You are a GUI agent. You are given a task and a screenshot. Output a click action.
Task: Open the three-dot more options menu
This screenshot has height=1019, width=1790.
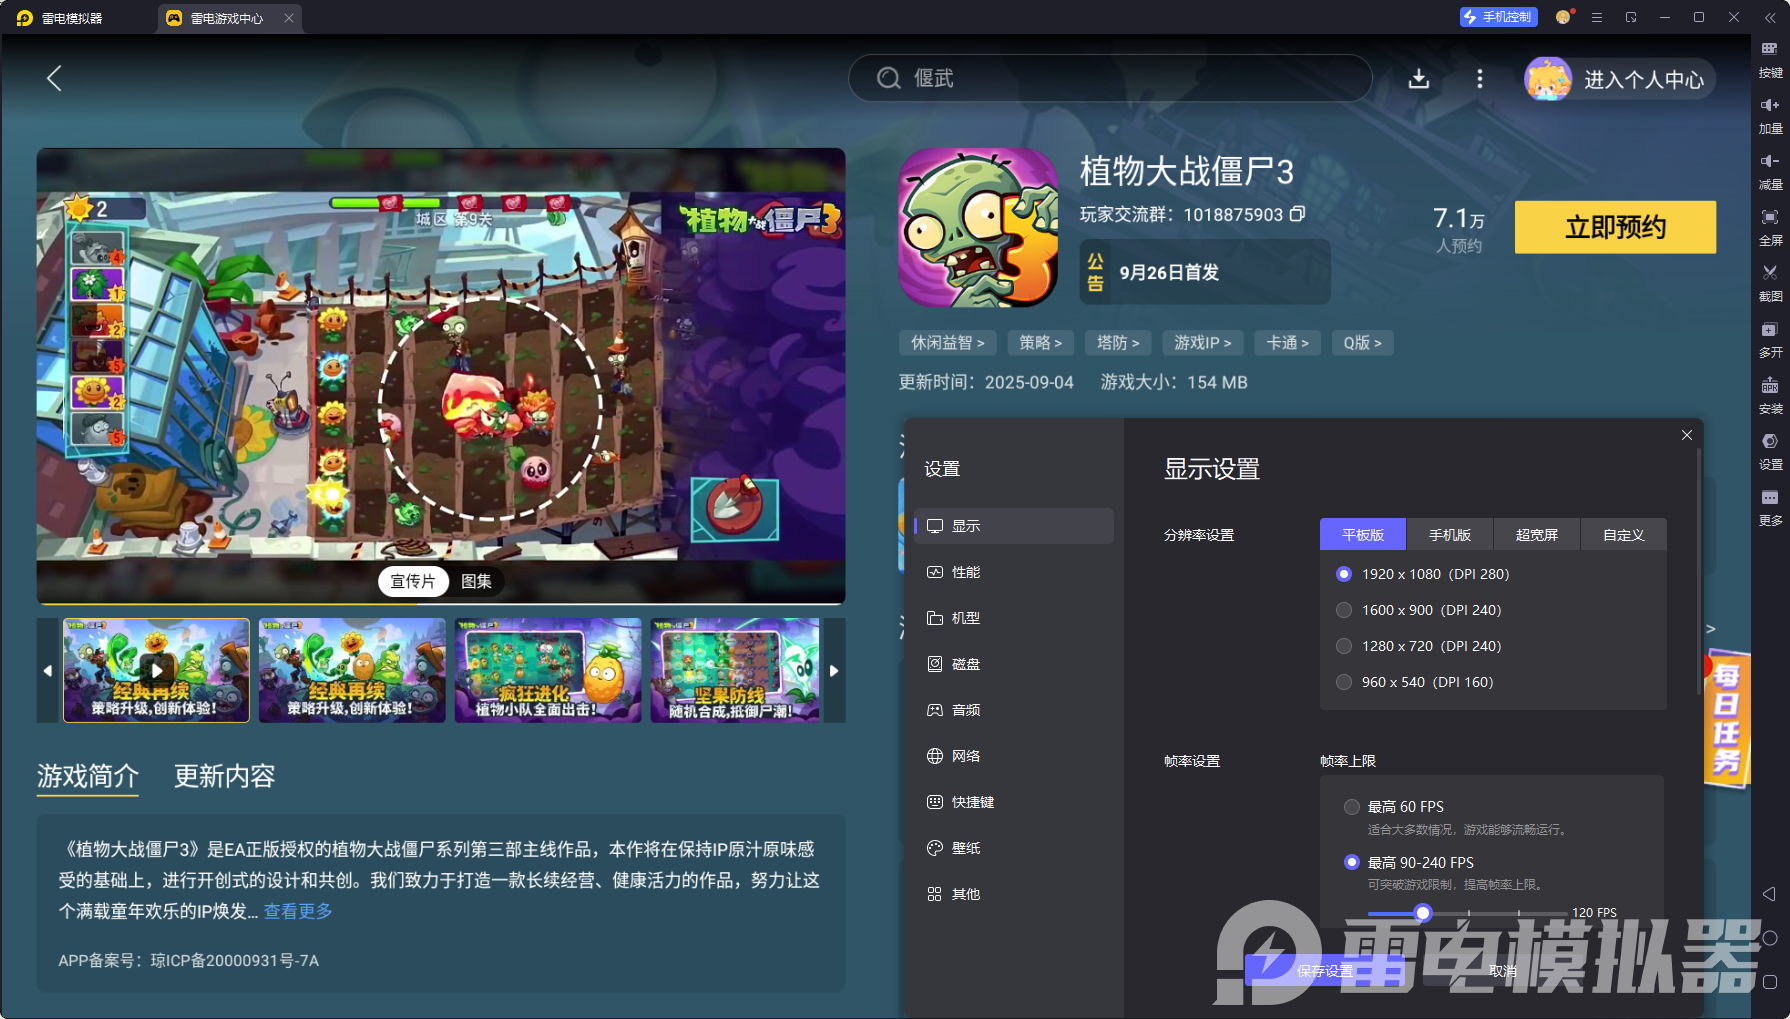pyautogui.click(x=1480, y=78)
